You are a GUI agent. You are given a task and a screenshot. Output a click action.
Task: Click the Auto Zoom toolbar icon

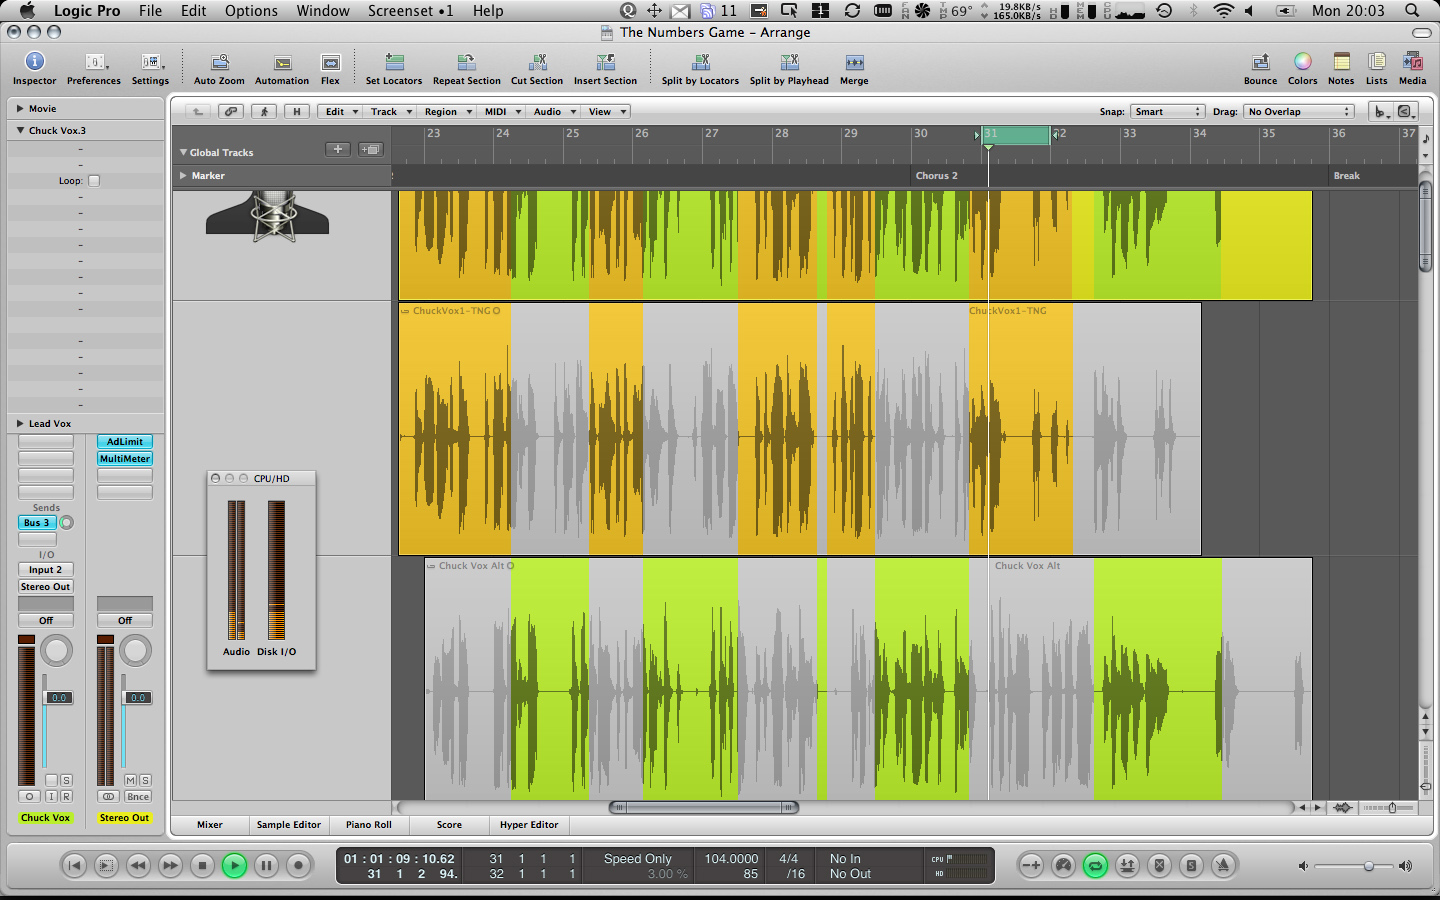pyautogui.click(x=219, y=63)
